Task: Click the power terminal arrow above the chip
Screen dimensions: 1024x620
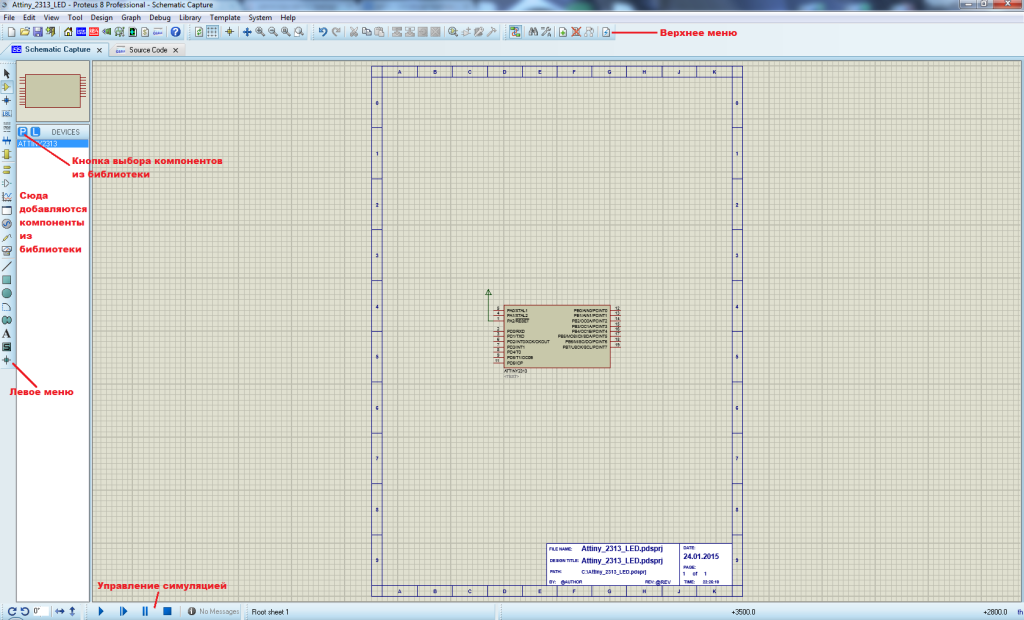Action: coord(488,293)
